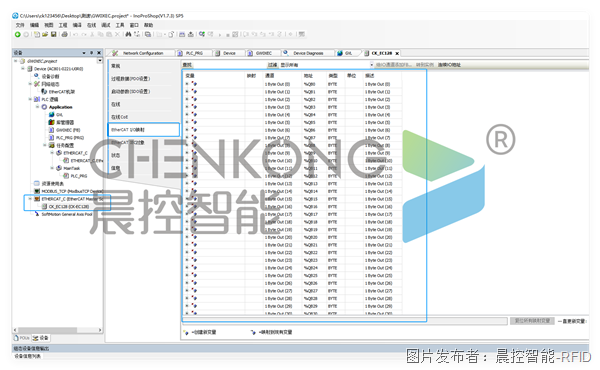Switch to the PLC_PRG tab
This screenshot has width=600, height=370.
coord(191,53)
